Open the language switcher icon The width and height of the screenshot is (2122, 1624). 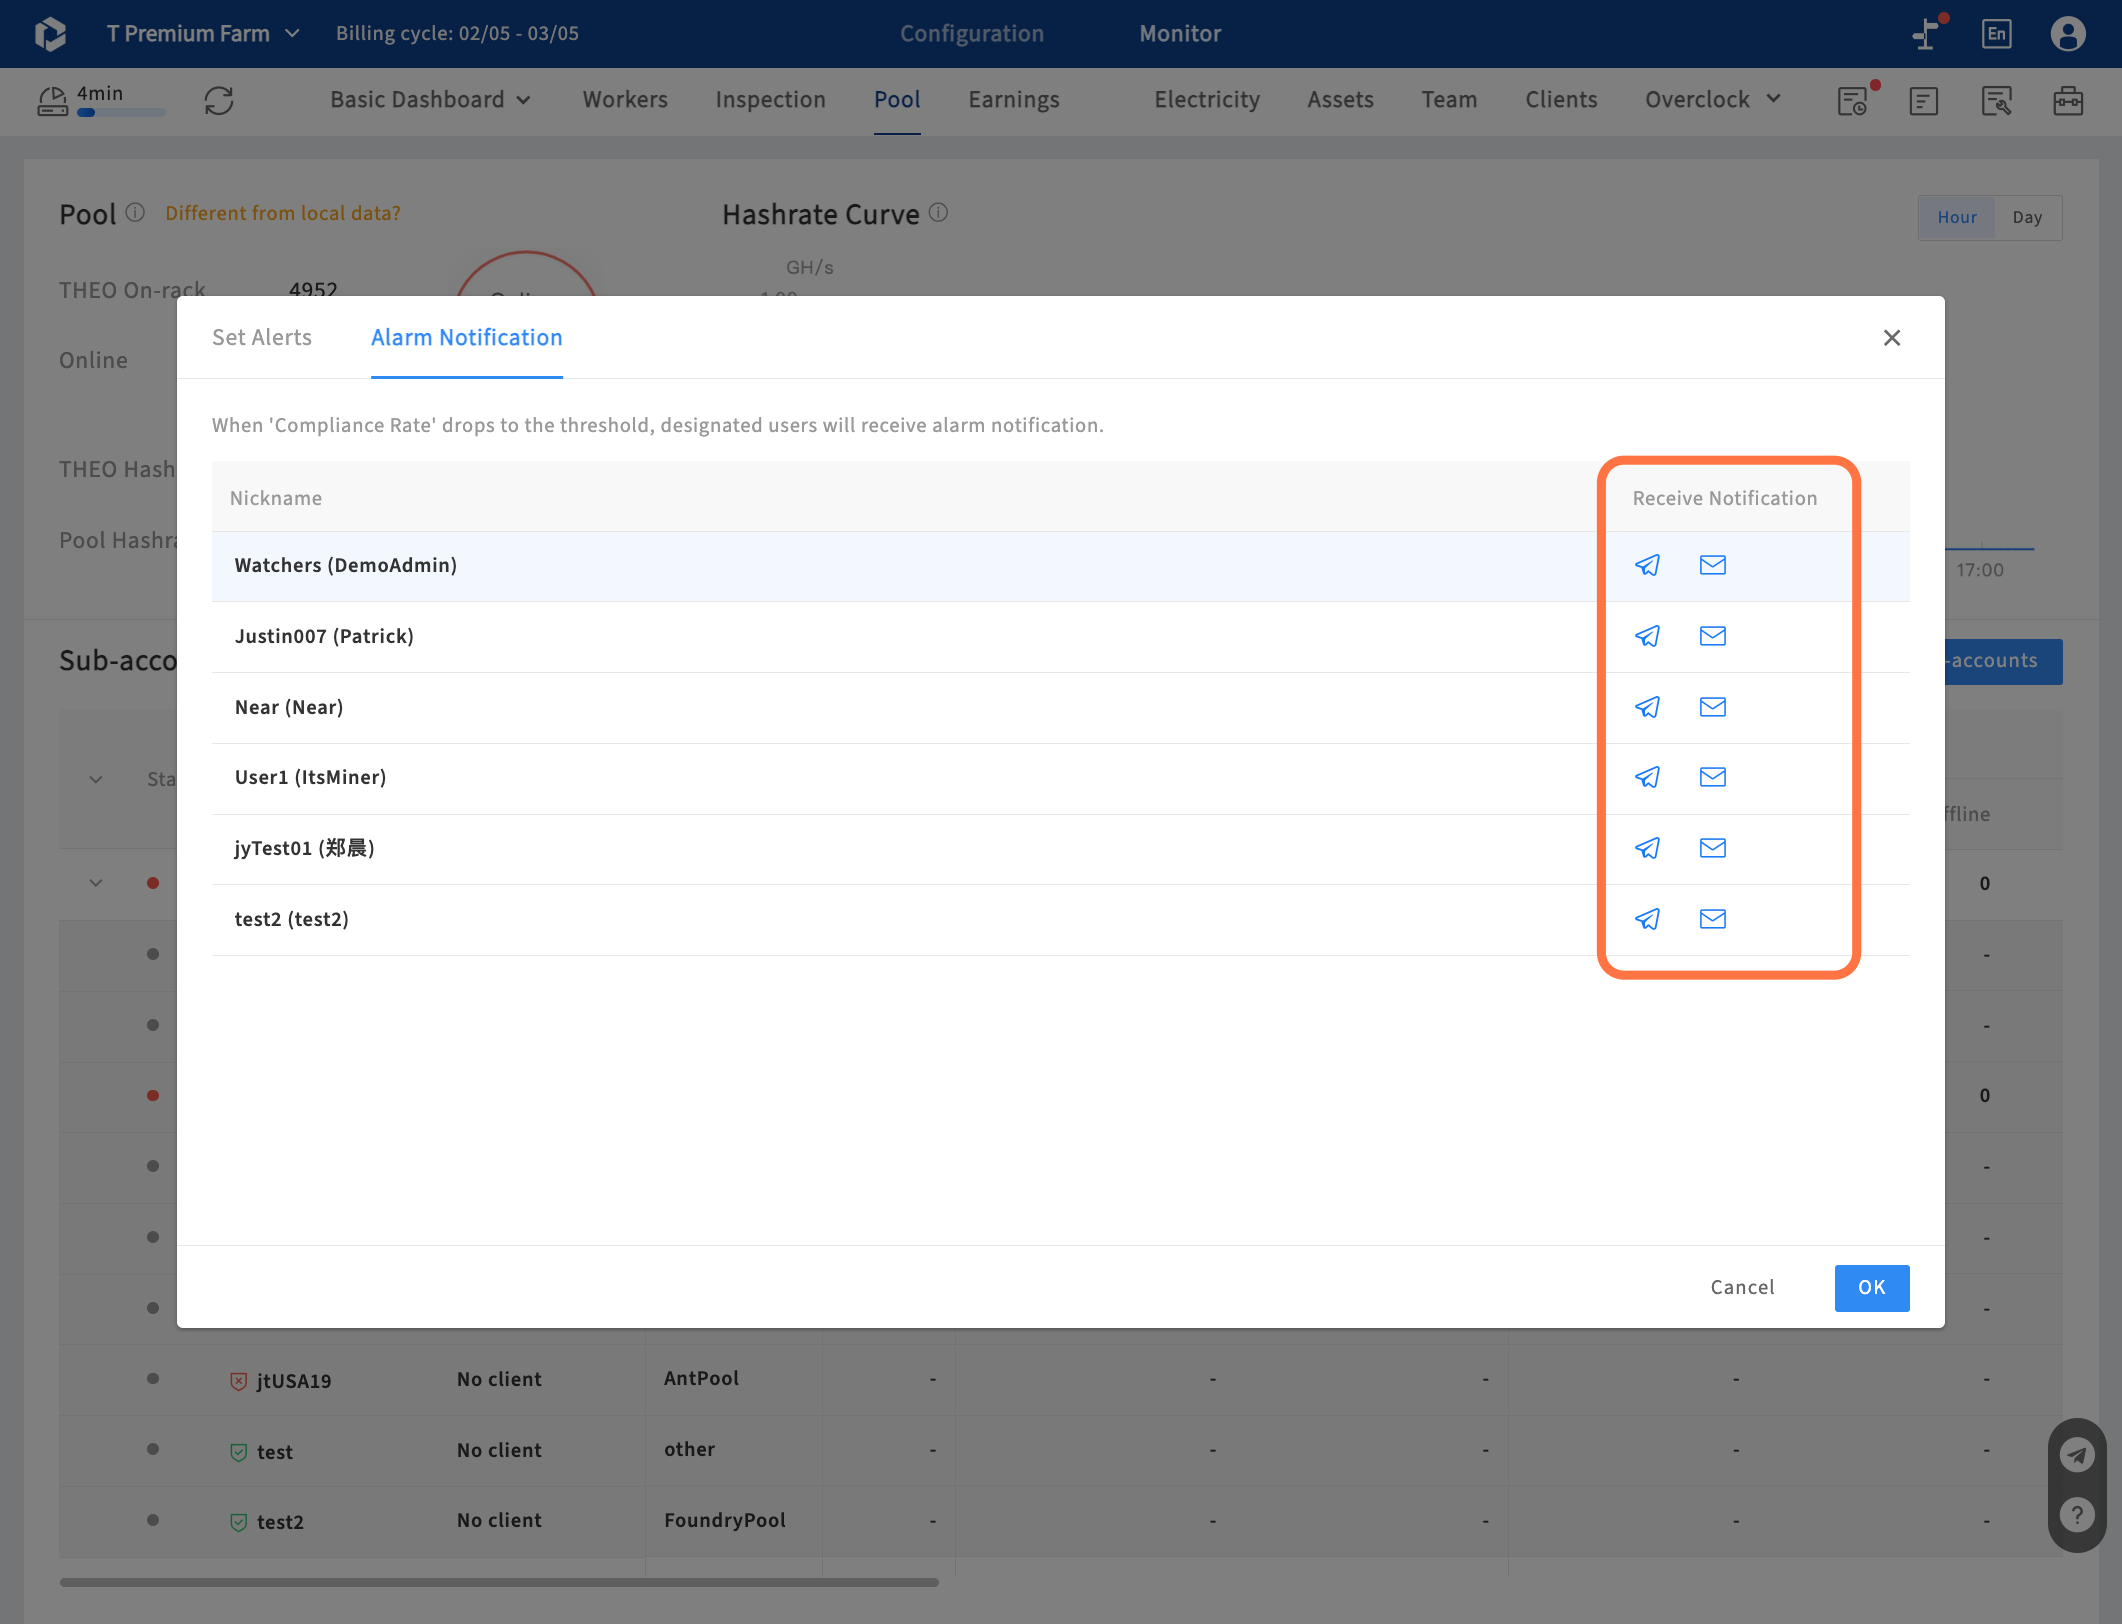tap(1996, 34)
